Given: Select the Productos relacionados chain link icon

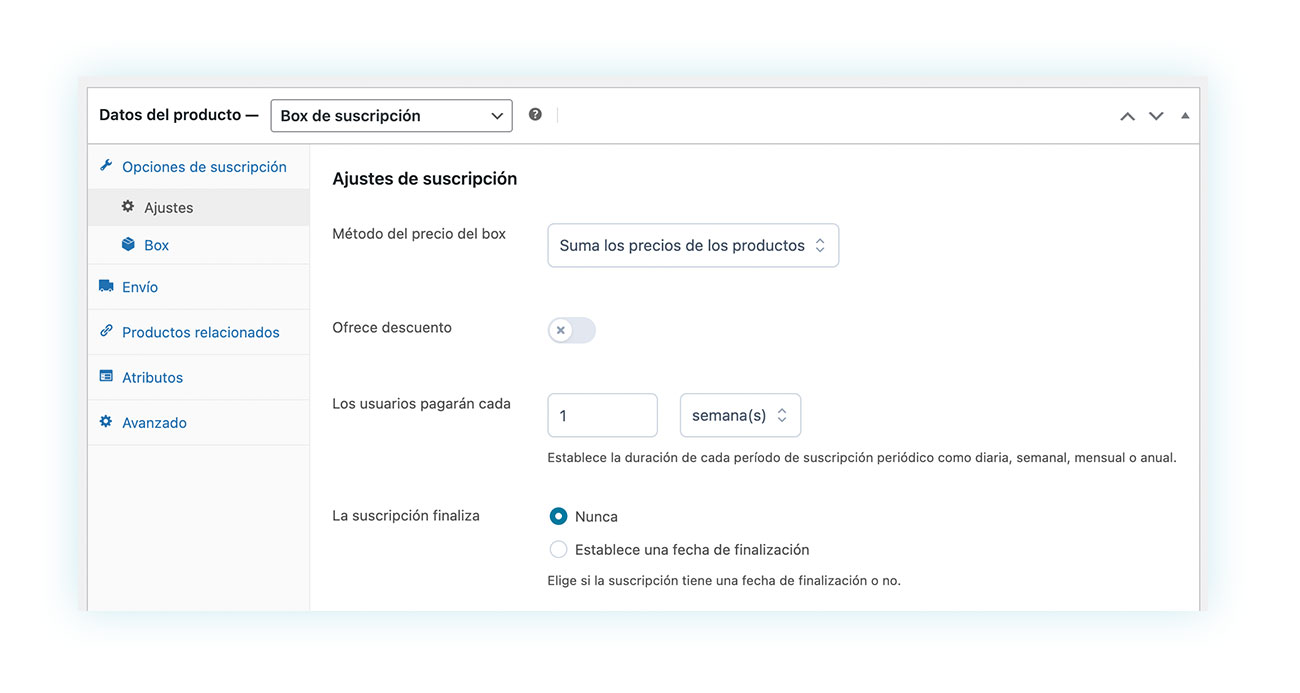Looking at the screenshot, I should [x=106, y=331].
